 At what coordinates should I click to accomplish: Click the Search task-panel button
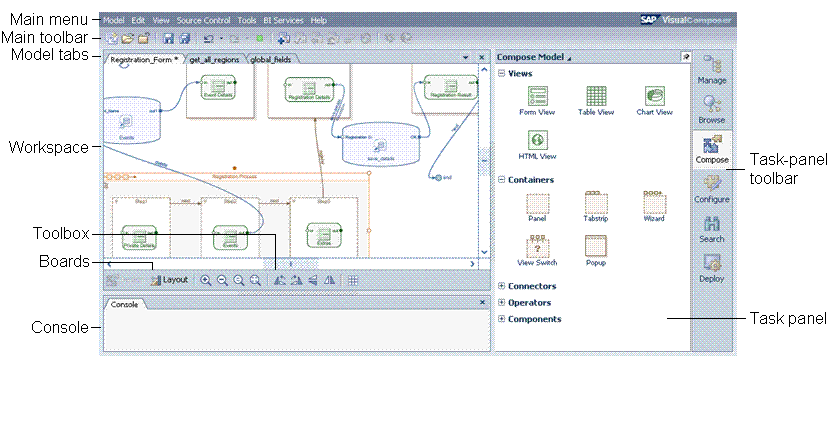(x=711, y=229)
